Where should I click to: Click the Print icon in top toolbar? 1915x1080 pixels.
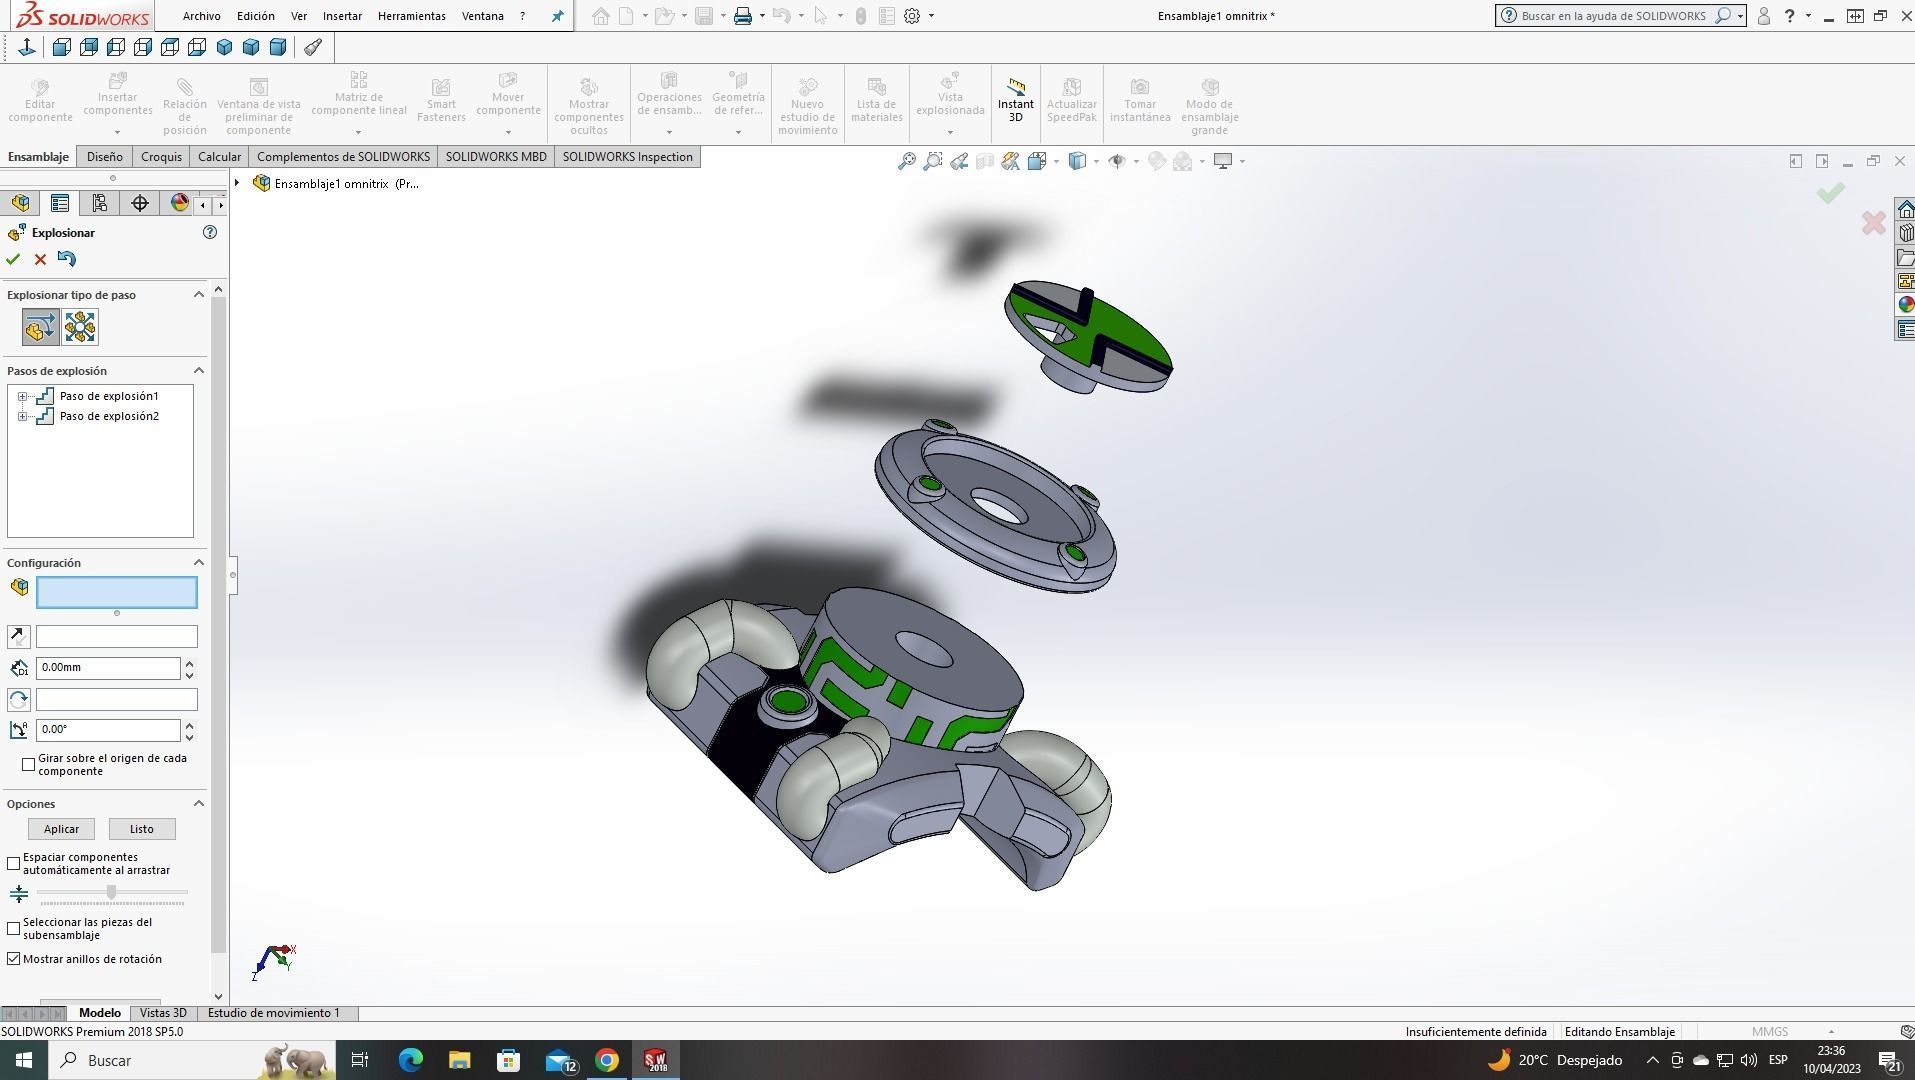click(742, 16)
